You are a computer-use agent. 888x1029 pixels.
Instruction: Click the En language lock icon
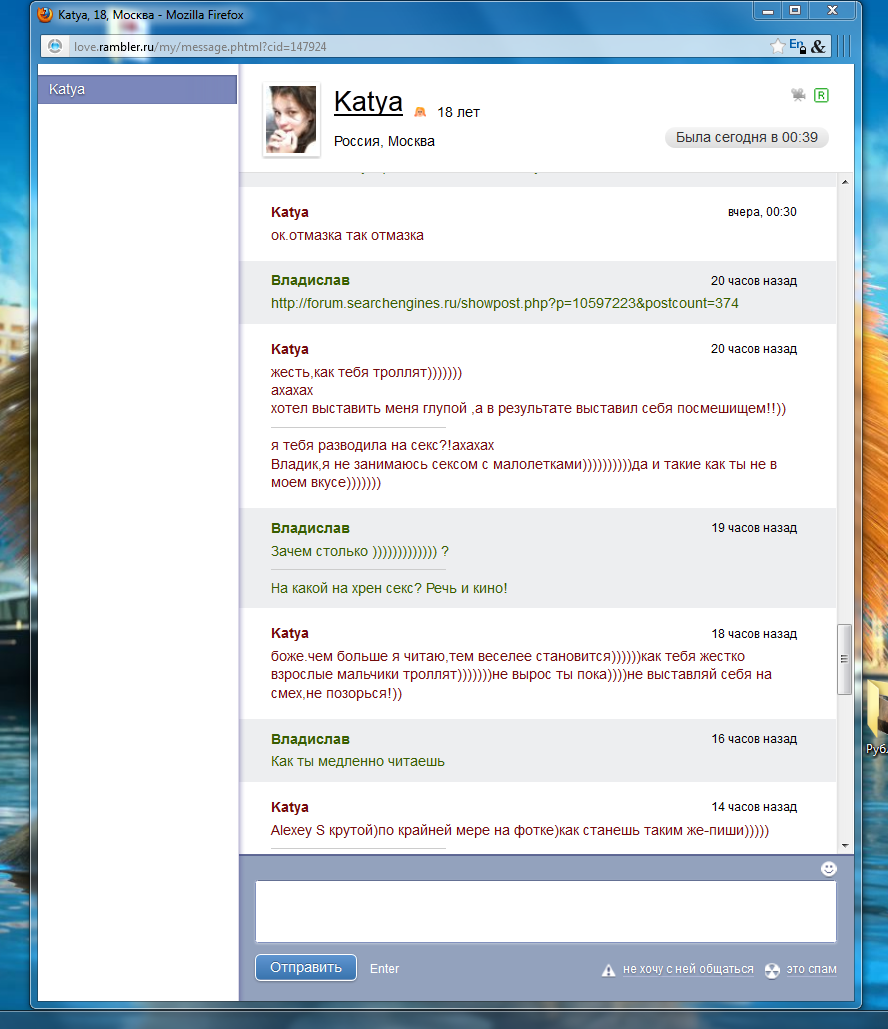coord(797,46)
